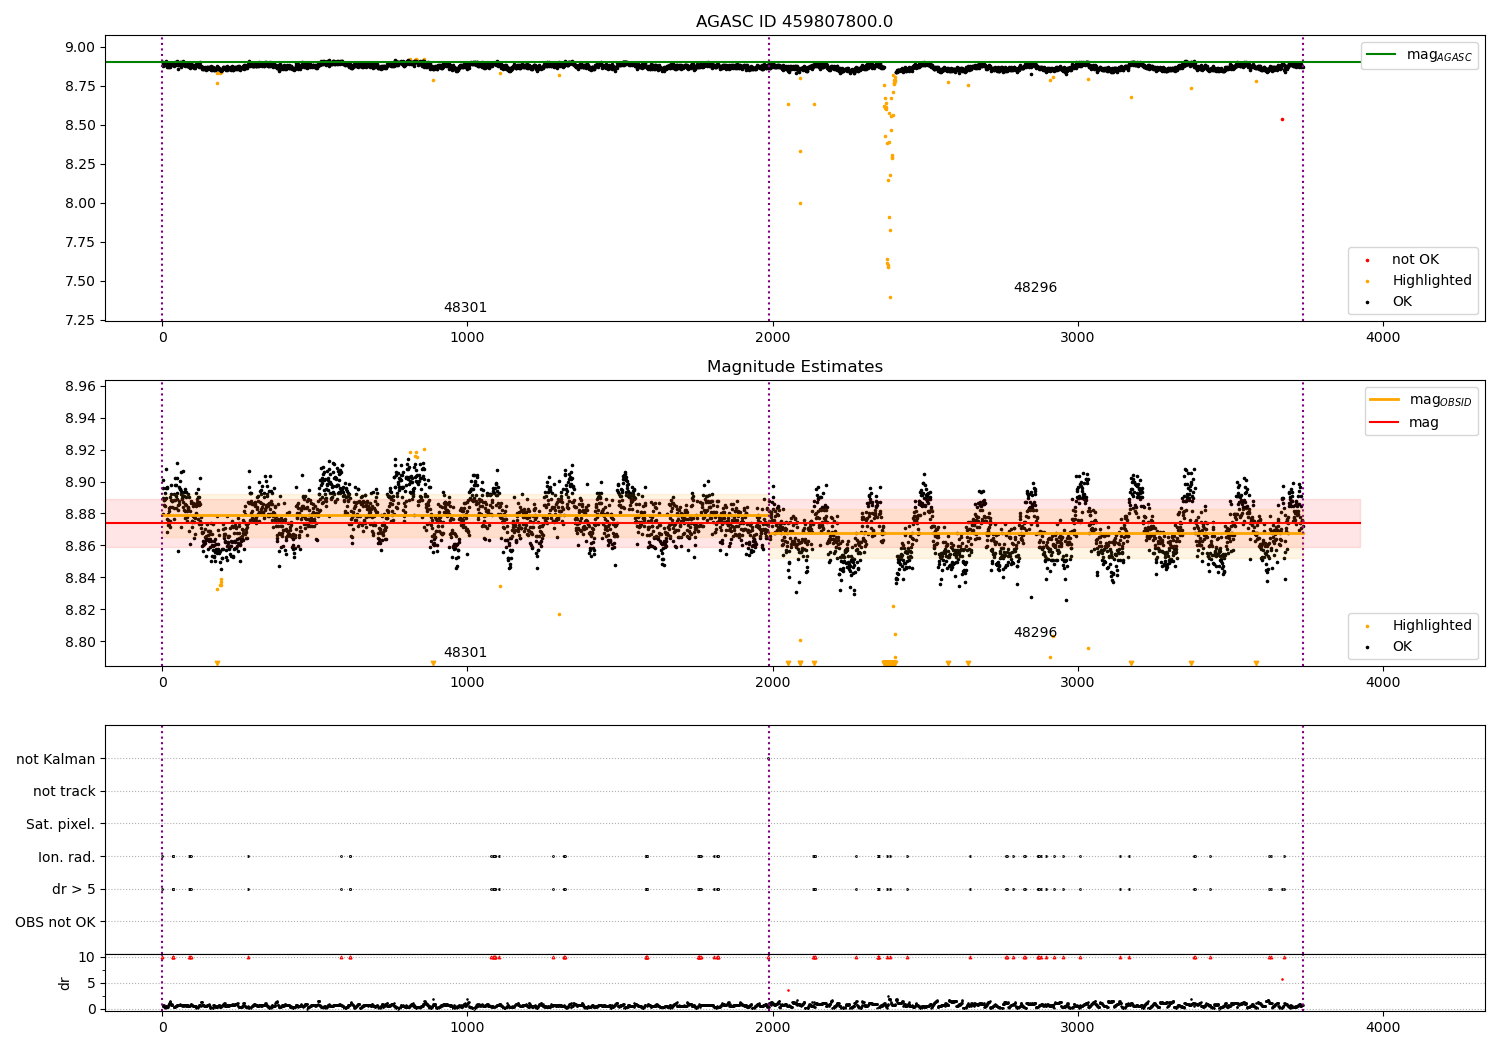The width and height of the screenshot is (1500, 1050).
Task: Click the '48301' annotation in the middle plot
Action: (x=465, y=652)
